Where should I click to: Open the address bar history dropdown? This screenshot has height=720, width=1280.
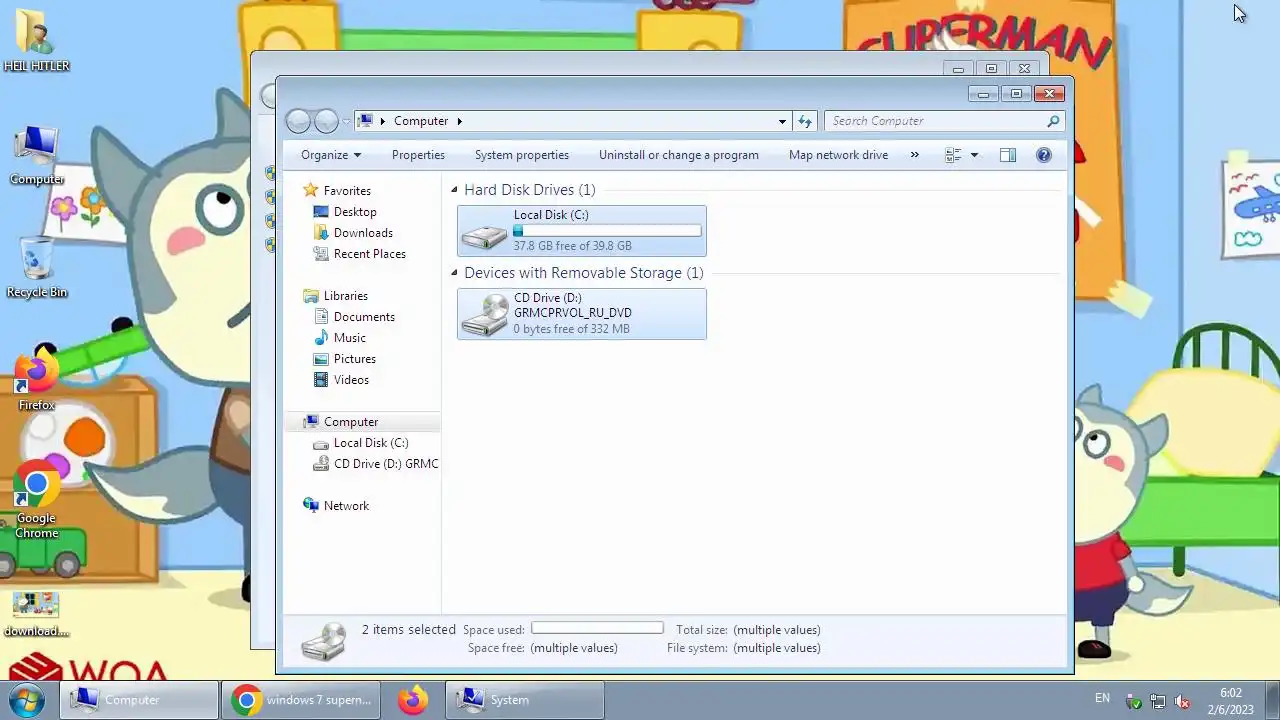782,121
